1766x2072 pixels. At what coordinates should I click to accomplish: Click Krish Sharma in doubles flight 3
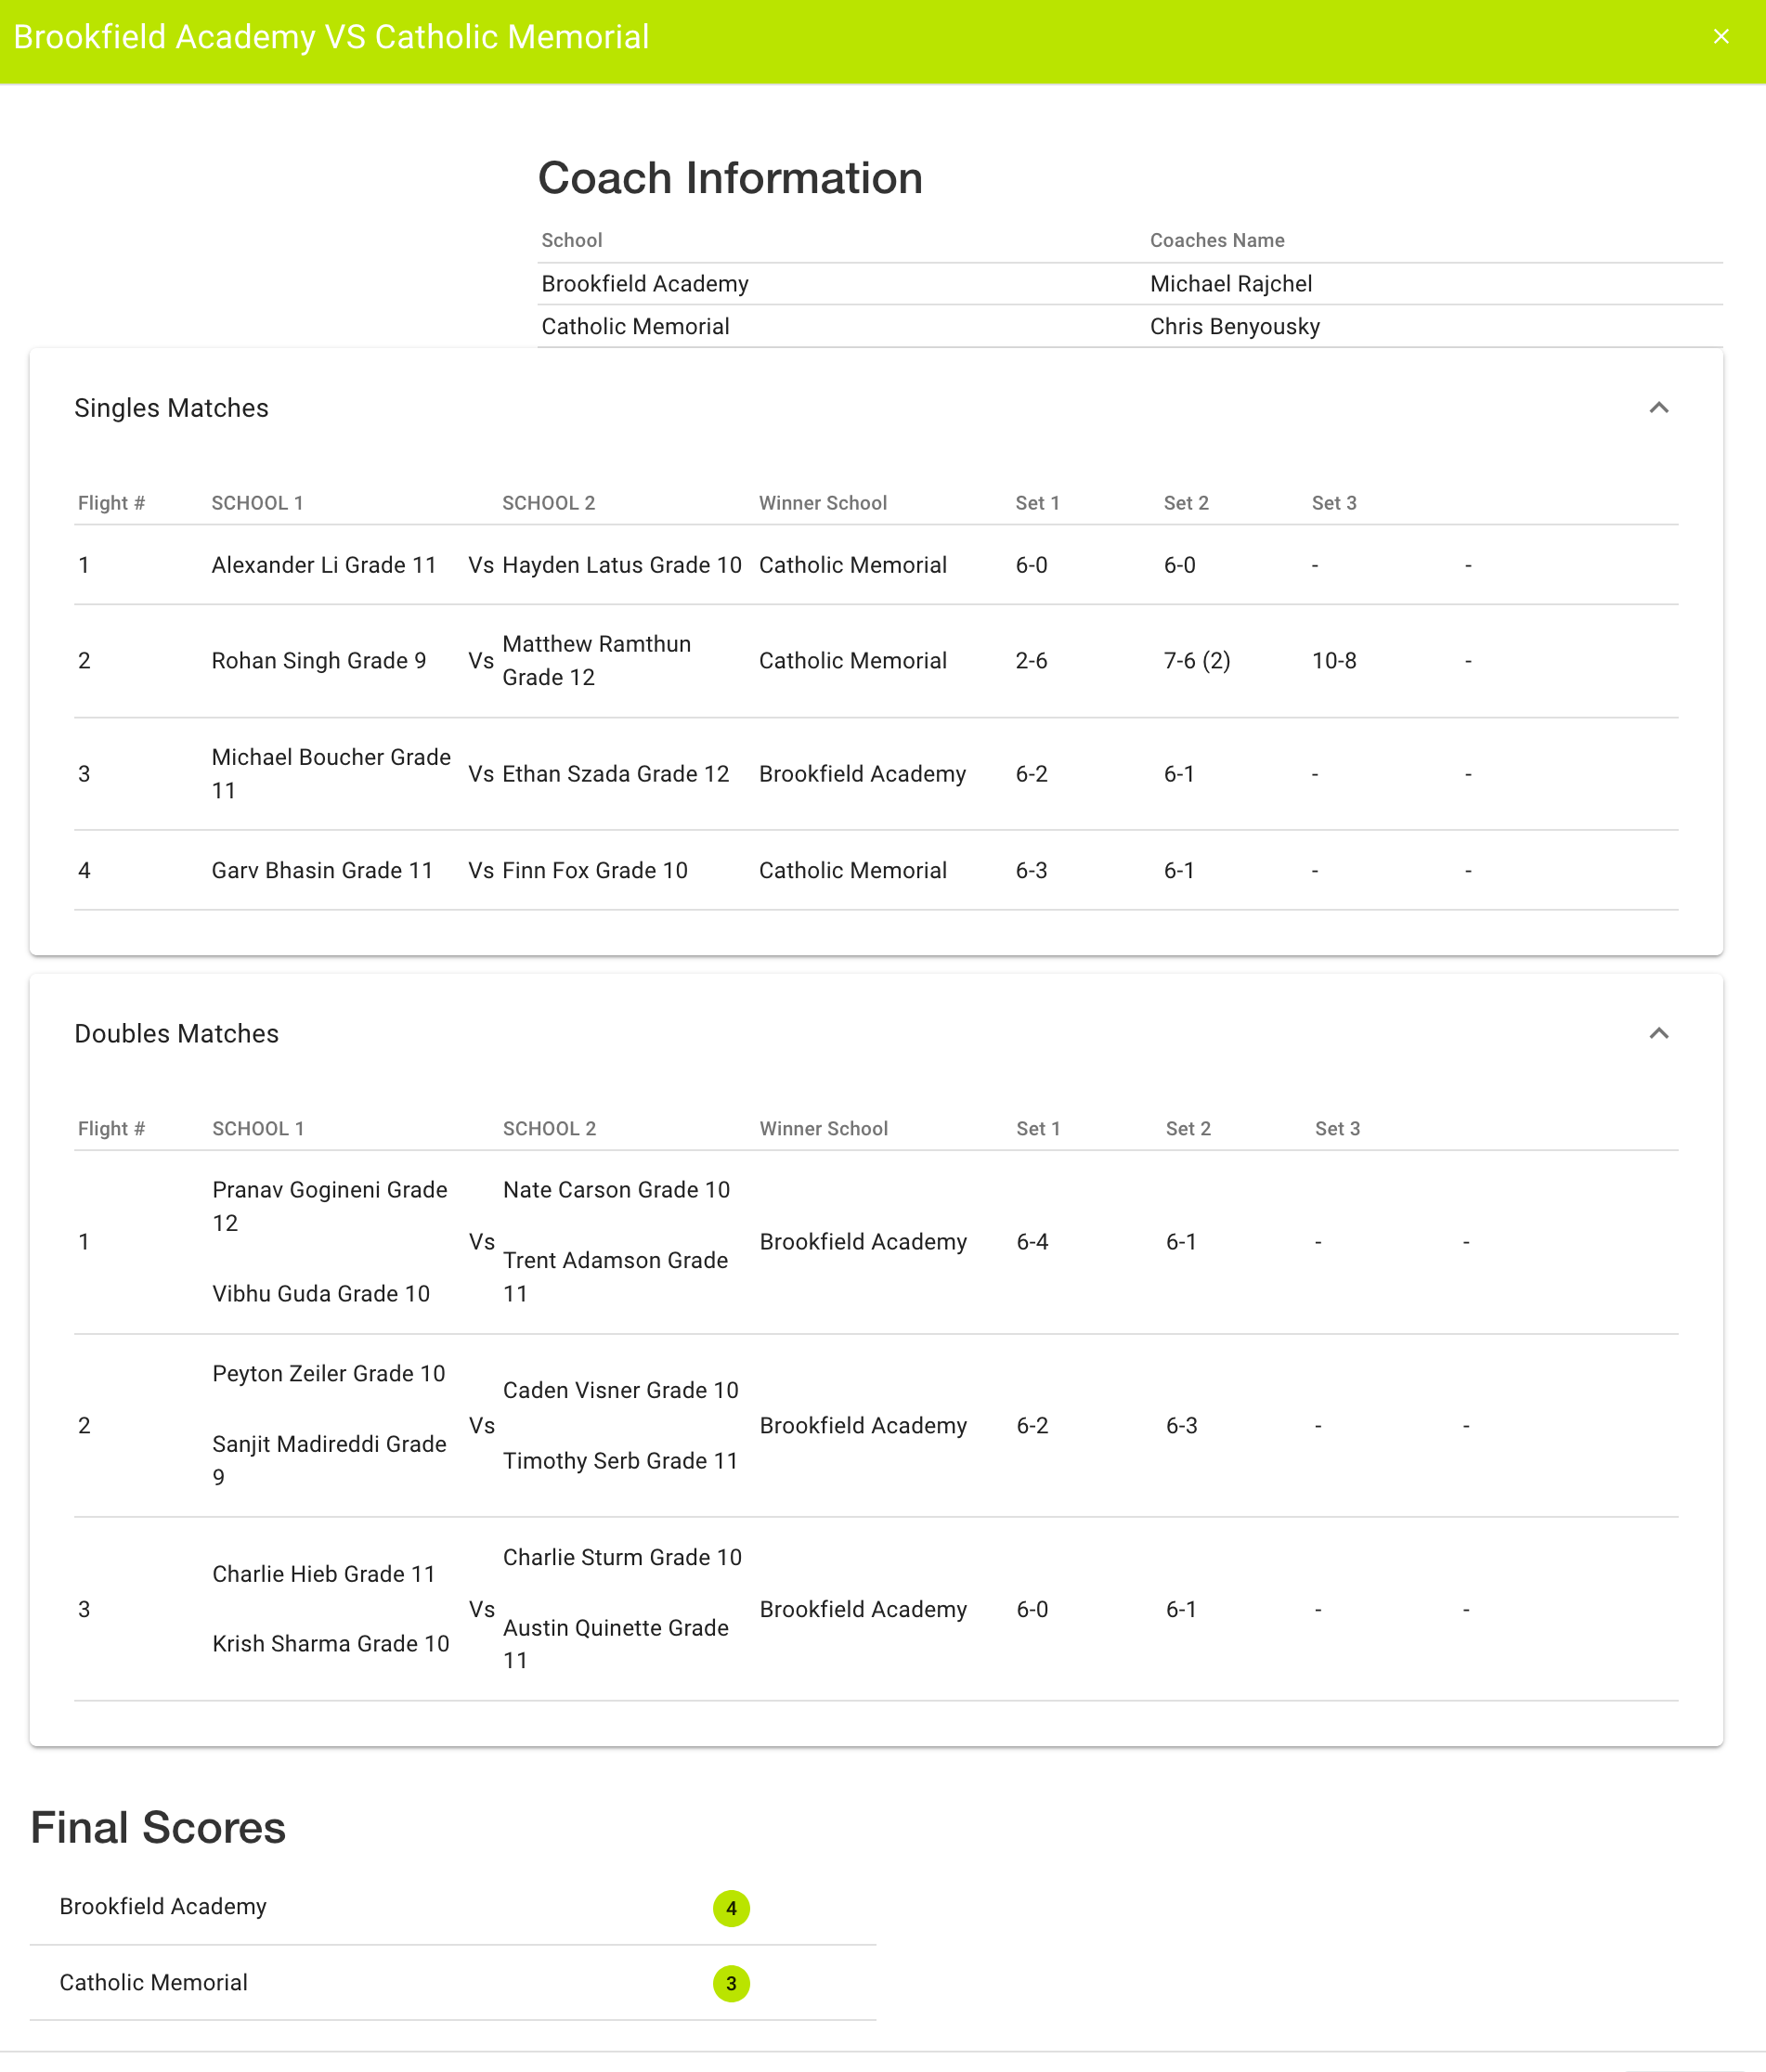pyautogui.click(x=330, y=1644)
